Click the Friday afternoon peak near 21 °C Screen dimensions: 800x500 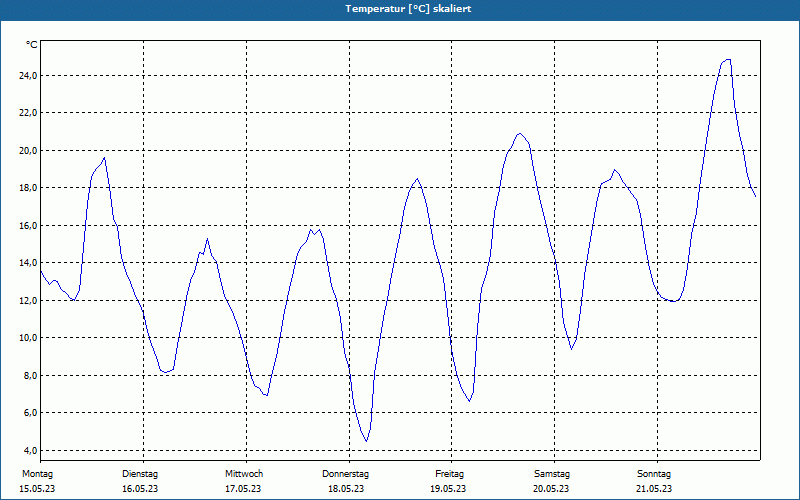point(520,134)
